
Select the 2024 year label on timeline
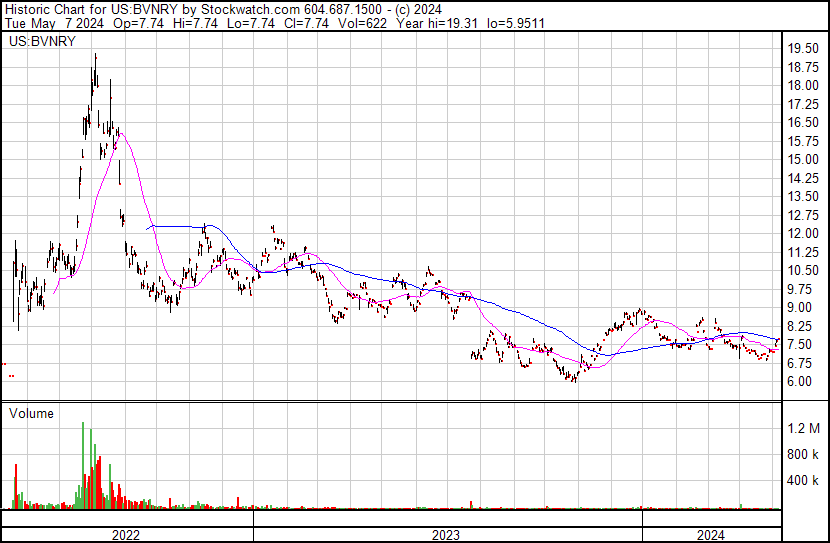coord(710,535)
